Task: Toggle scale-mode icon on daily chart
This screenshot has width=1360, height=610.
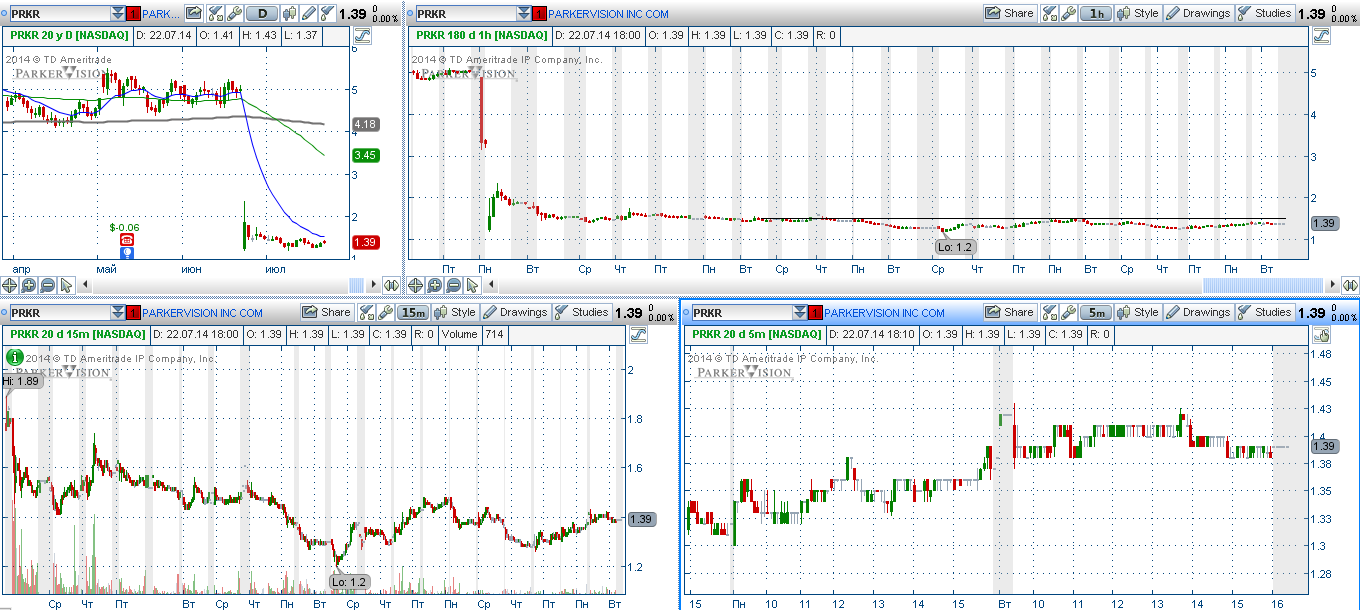Action: (x=362, y=35)
